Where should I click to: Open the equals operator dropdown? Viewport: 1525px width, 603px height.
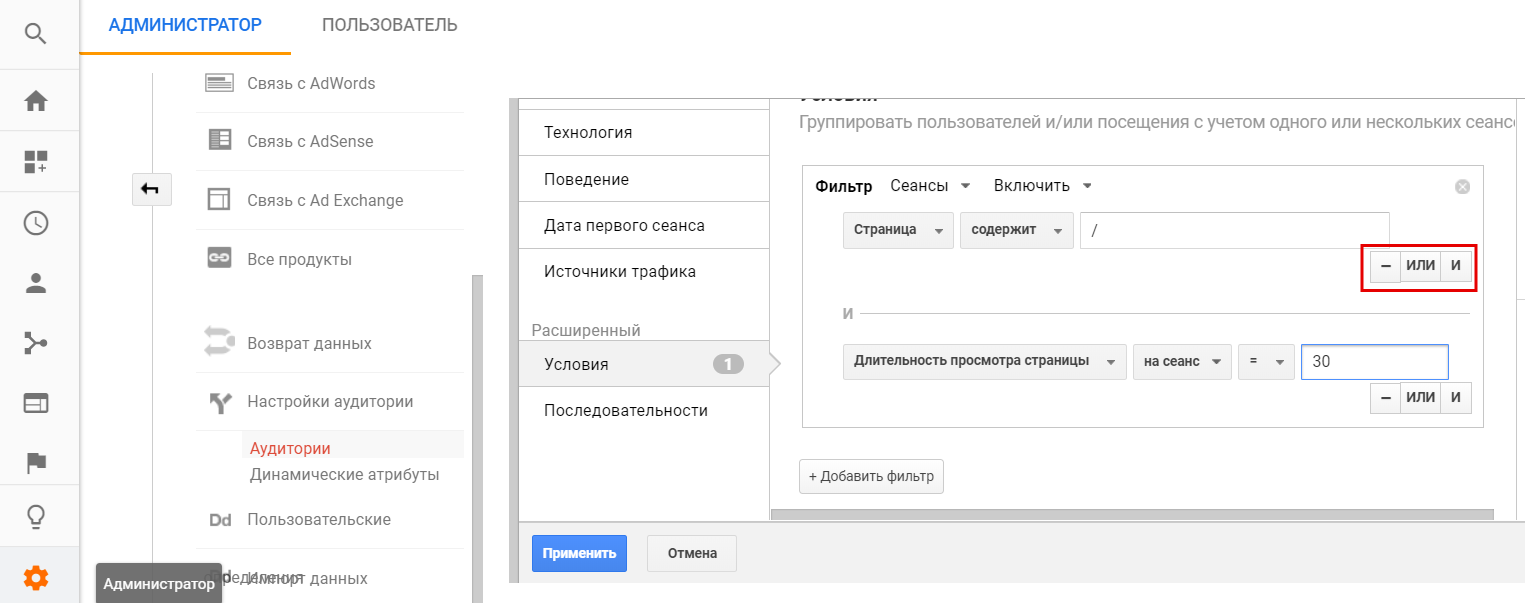click(x=1266, y=362)
